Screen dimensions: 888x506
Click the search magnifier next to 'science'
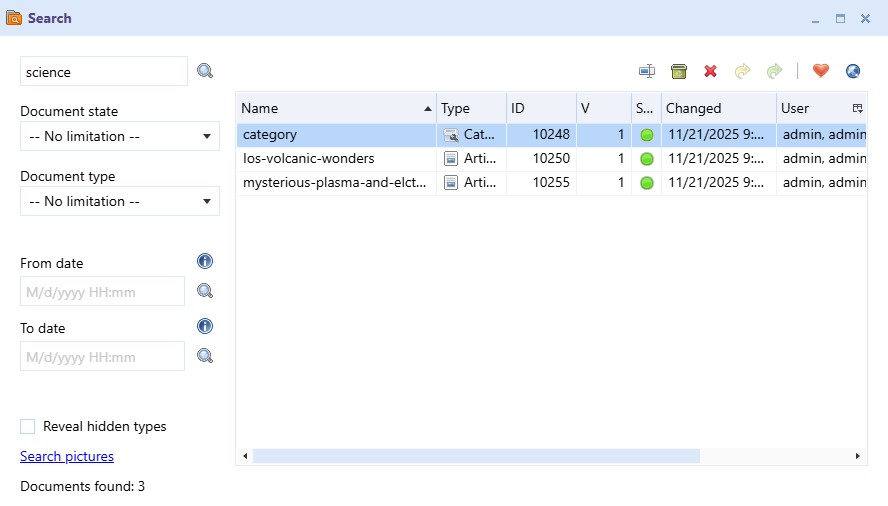pos(205,71)
